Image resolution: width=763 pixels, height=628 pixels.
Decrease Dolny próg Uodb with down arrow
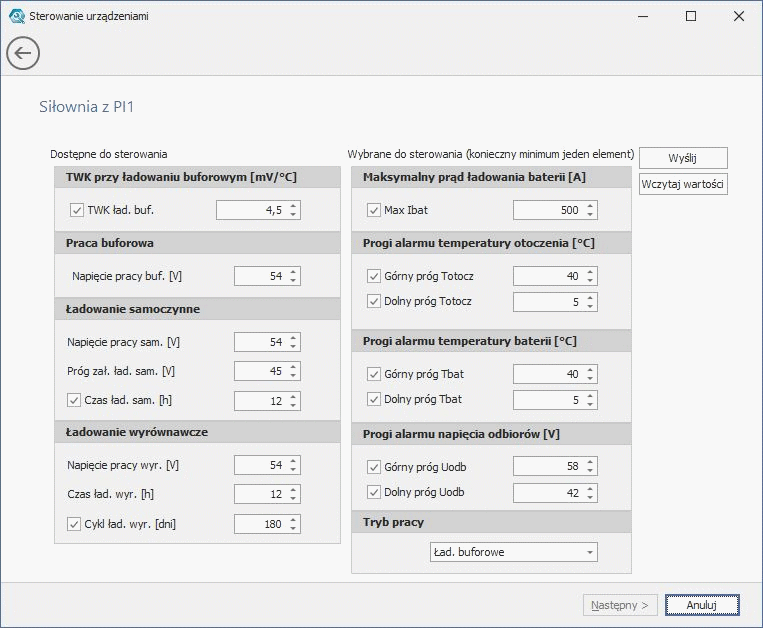tap(590, 497)
